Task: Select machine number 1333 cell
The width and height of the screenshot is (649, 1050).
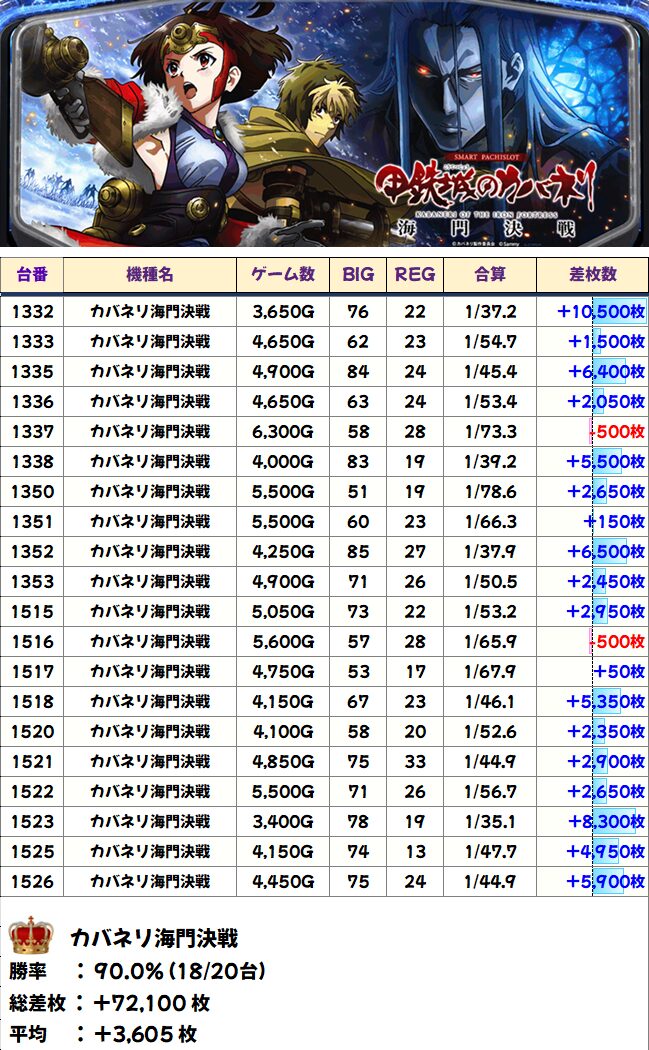Action: (32, 342)
